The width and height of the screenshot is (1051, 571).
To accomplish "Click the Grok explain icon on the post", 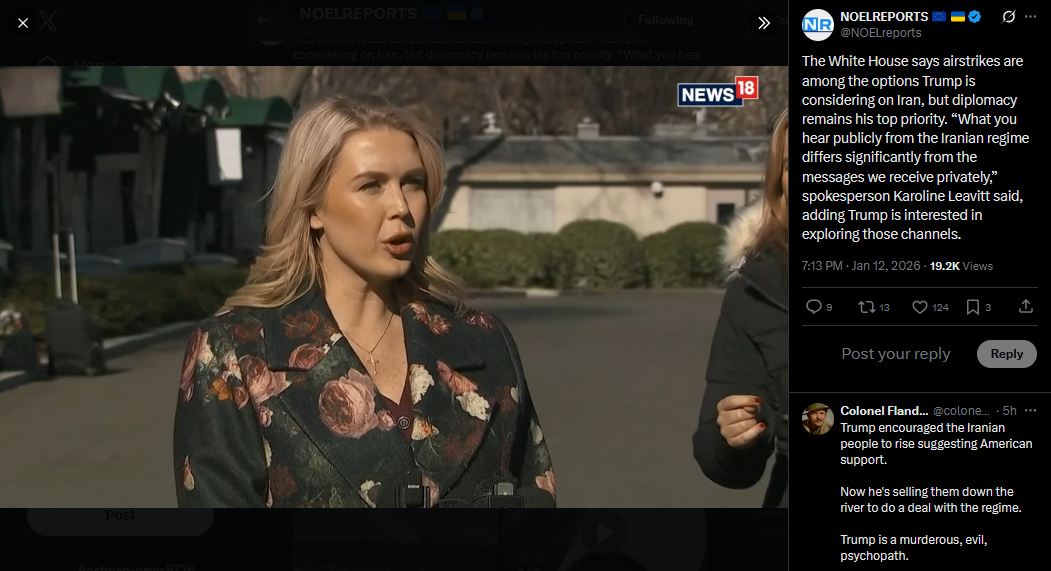I will 1008,17.
